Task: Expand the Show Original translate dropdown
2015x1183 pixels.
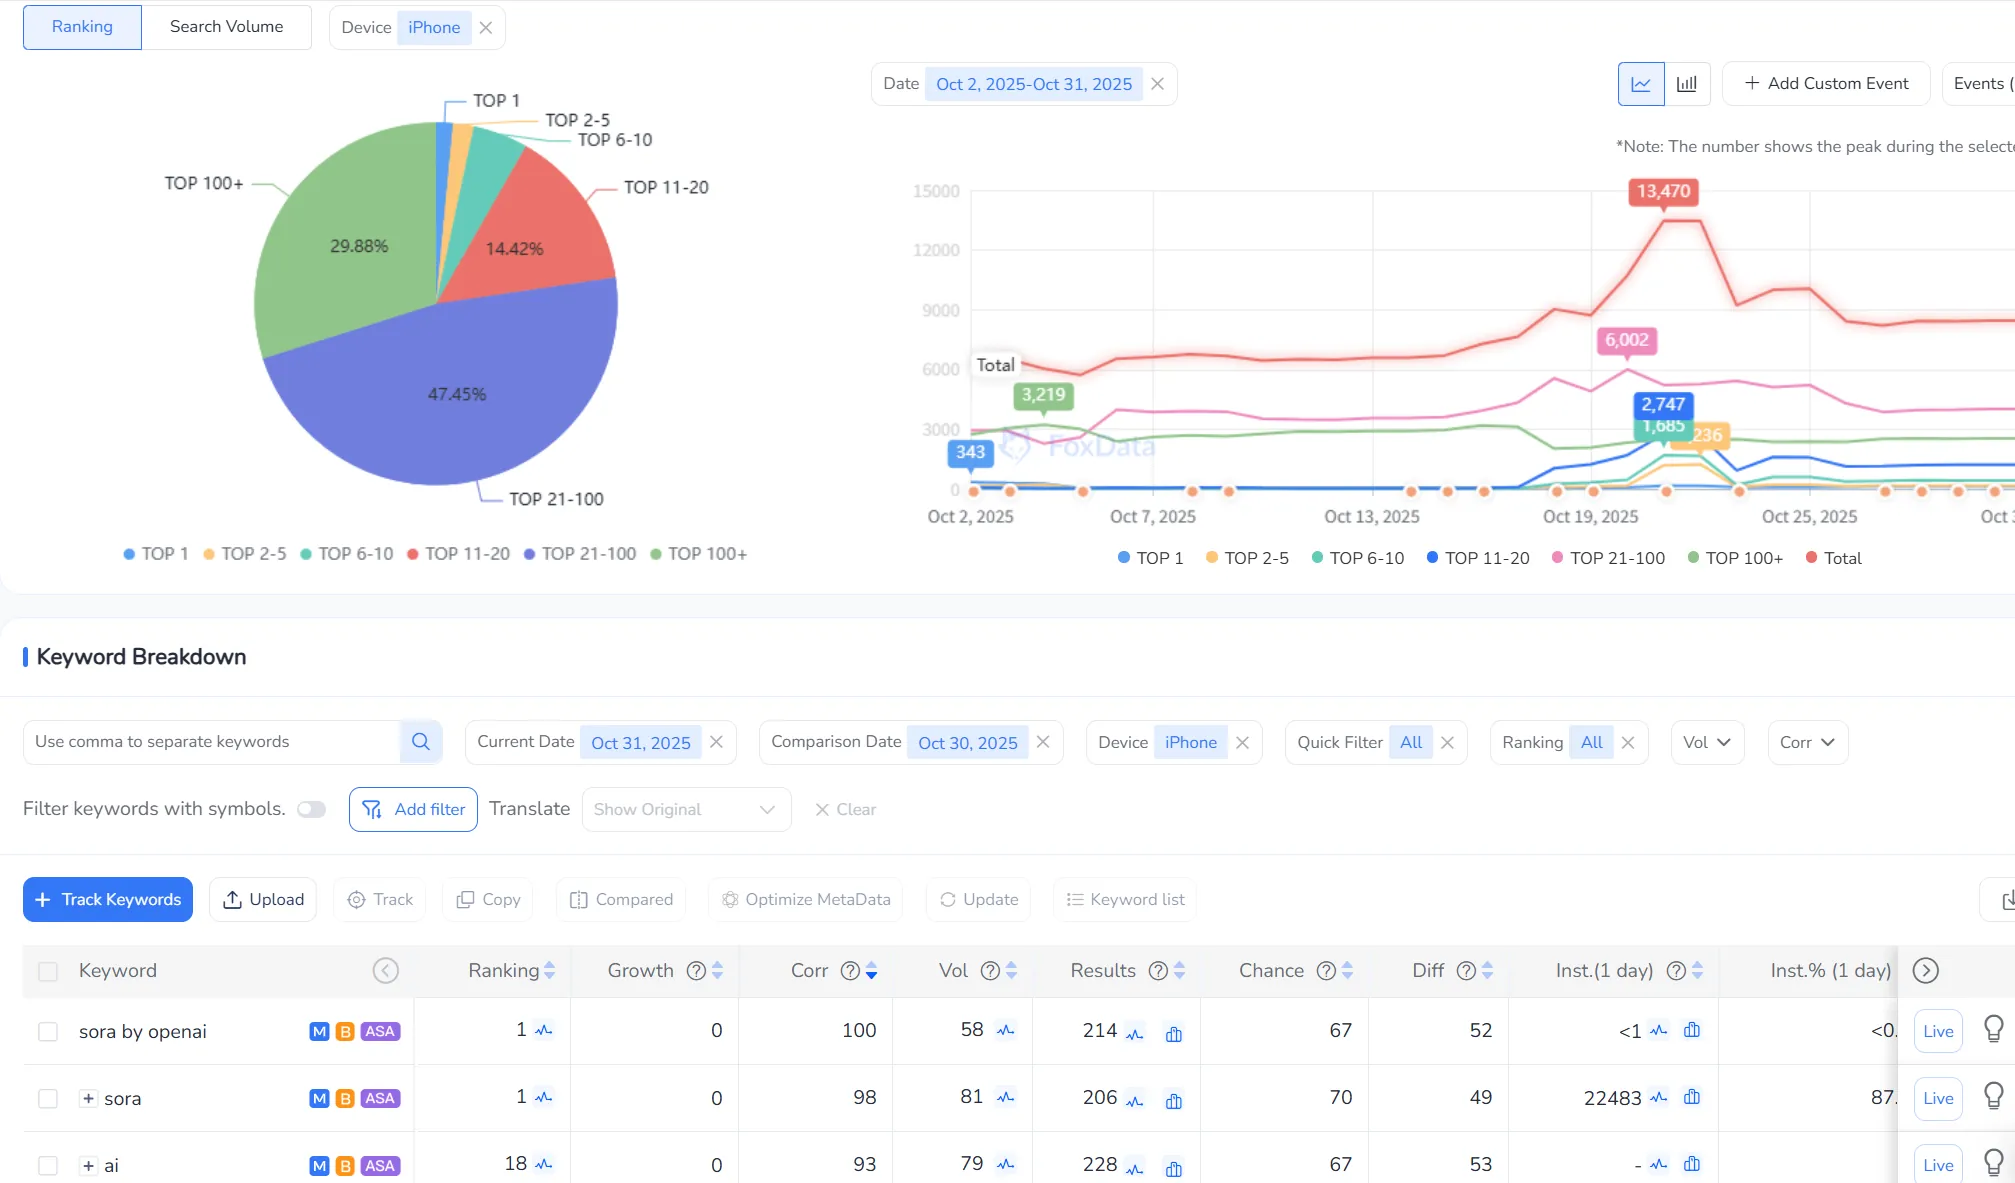Action: (x=686, y=809)
